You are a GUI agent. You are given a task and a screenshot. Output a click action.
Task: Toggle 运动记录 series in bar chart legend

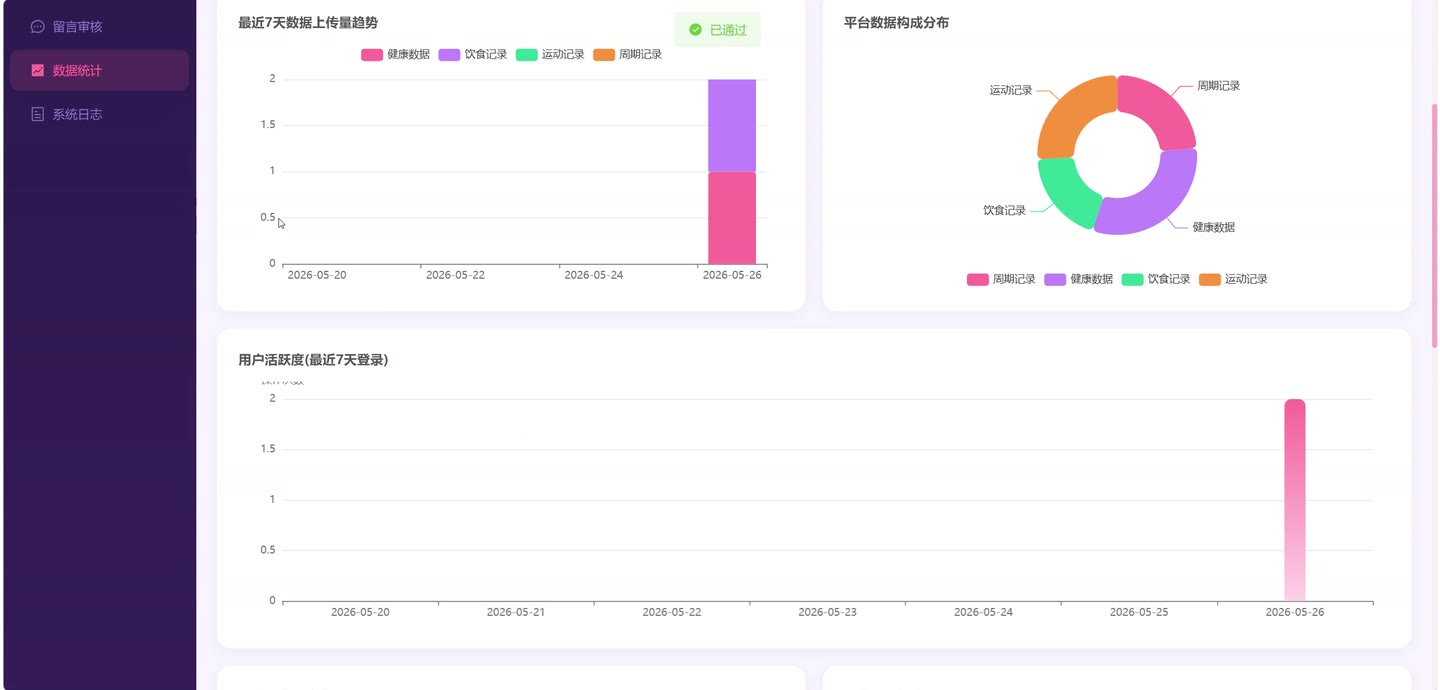click(550, 54)
